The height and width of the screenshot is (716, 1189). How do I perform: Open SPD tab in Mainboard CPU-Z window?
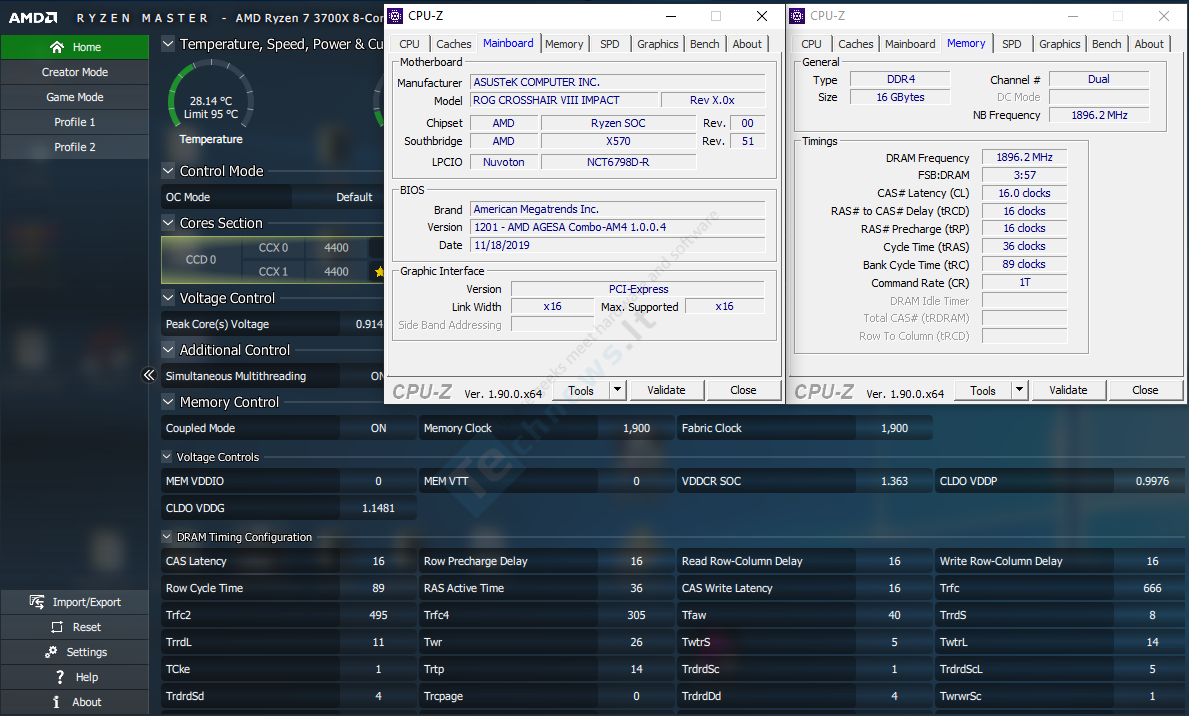610,44
